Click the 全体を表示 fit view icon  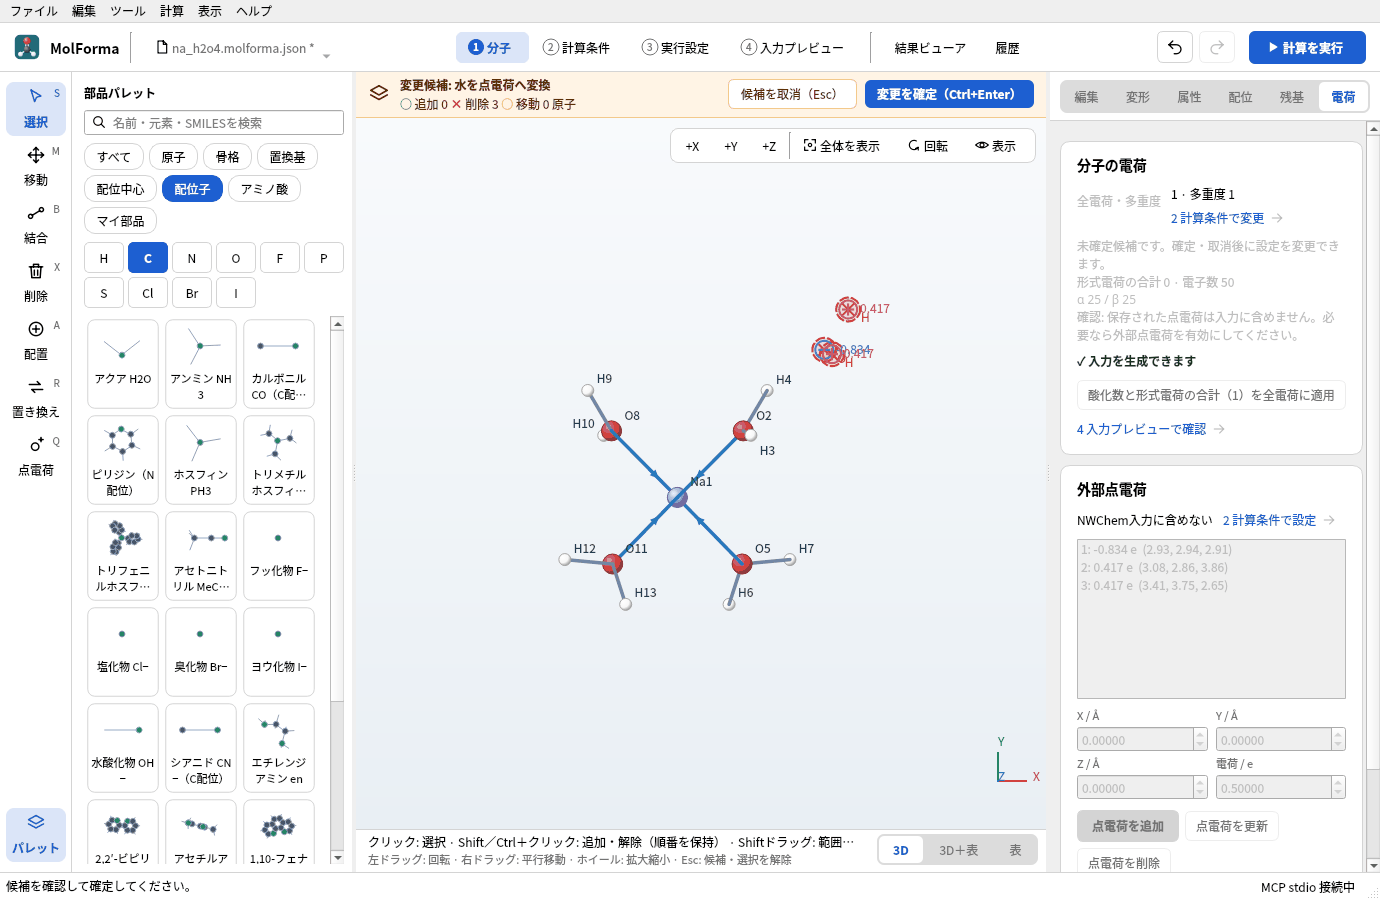pyautogui.click(x=810, y=146)
